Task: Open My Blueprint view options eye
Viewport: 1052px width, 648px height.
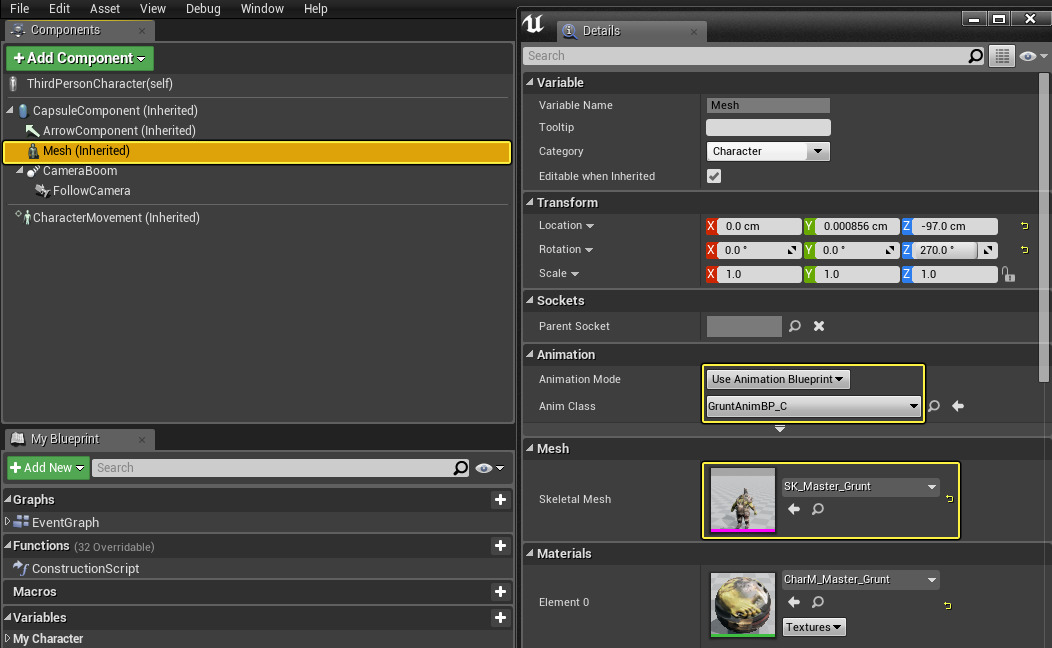Action: (489, 468)
